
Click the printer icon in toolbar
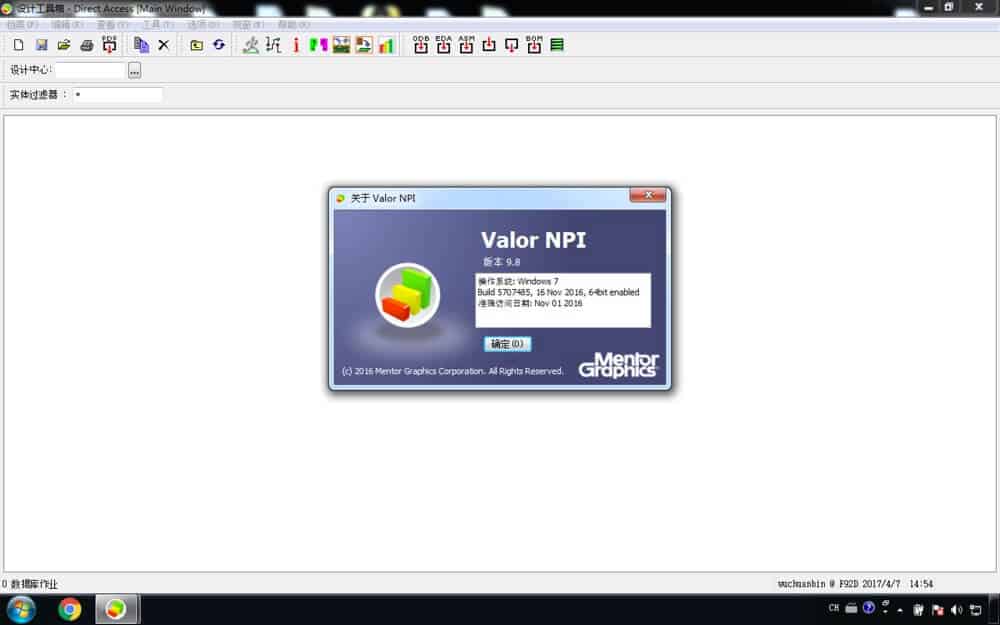point(87,45)
